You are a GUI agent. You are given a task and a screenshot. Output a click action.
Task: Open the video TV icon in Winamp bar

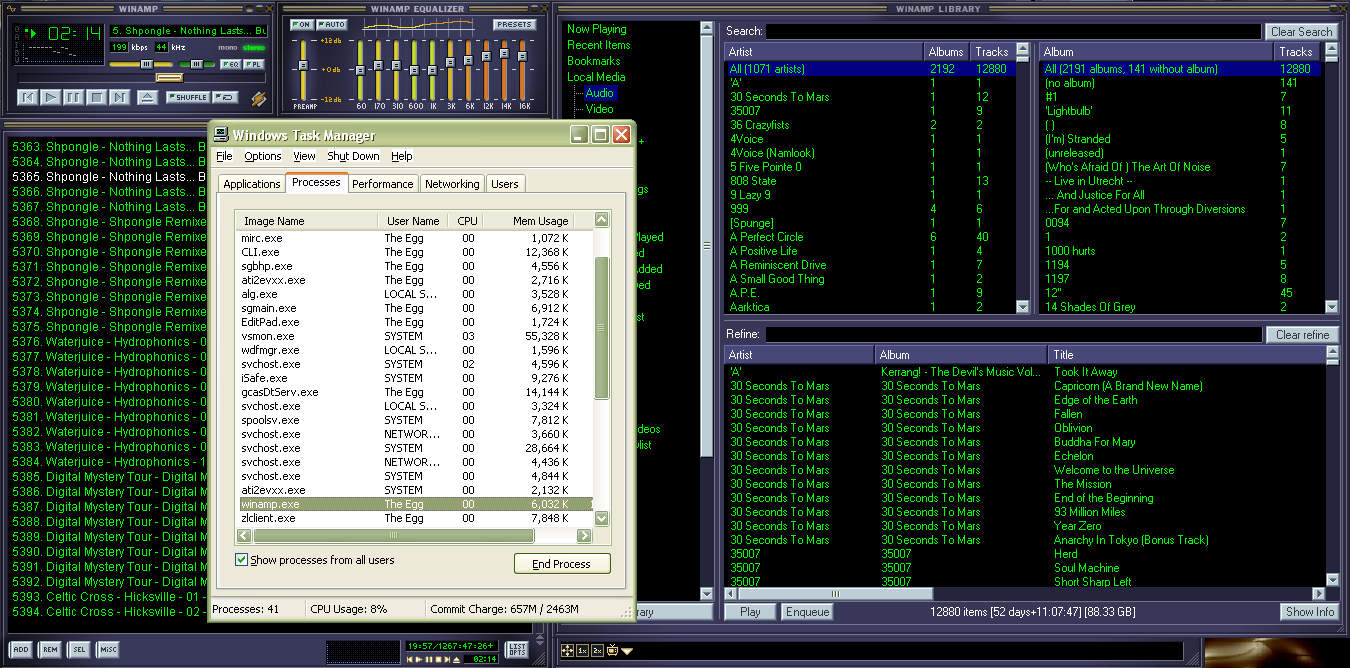(x=612, y=651)
